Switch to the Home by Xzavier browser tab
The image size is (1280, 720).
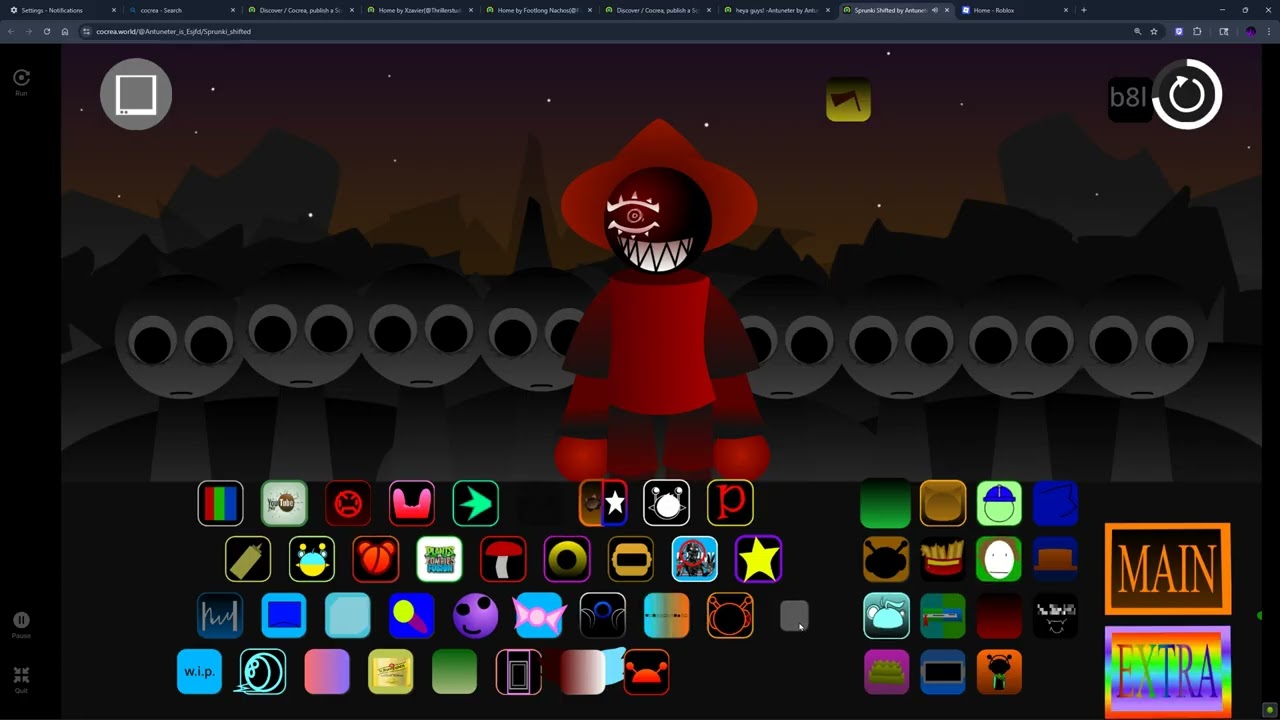(420, 10)
